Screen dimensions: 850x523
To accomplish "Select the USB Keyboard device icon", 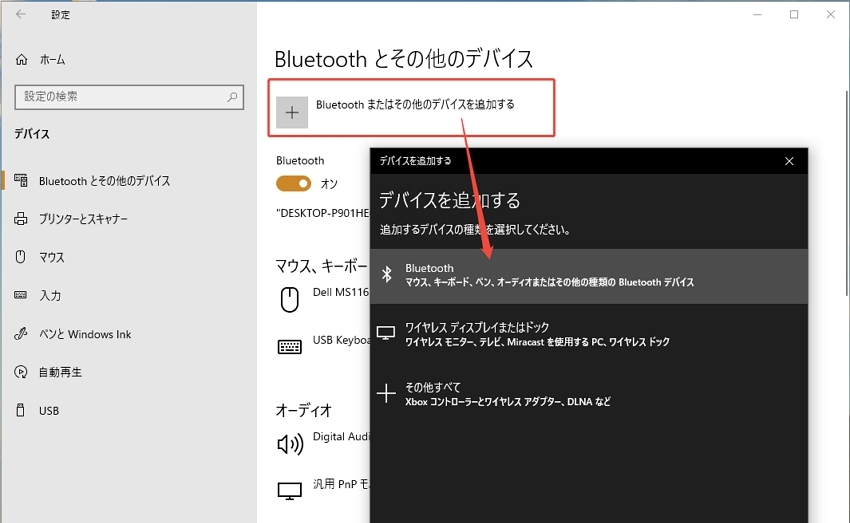I will [289, 346].
